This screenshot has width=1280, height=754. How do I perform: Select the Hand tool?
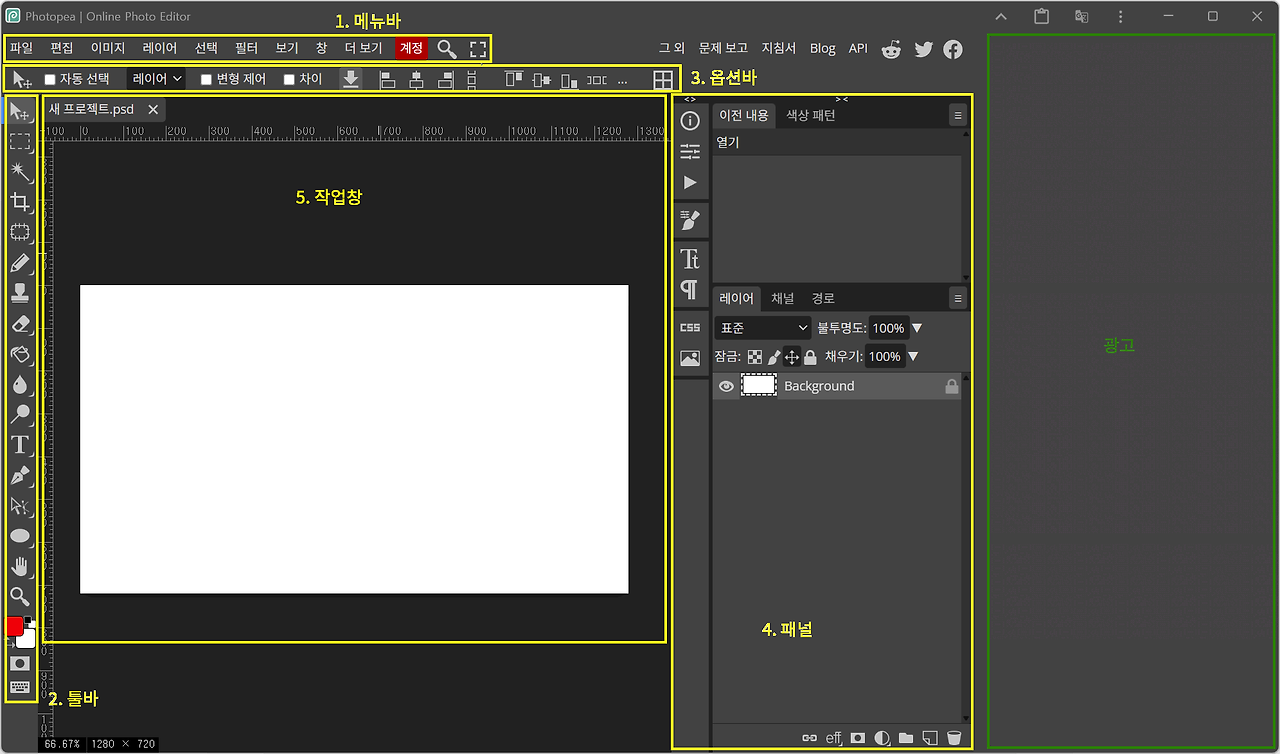coord(20,567)
